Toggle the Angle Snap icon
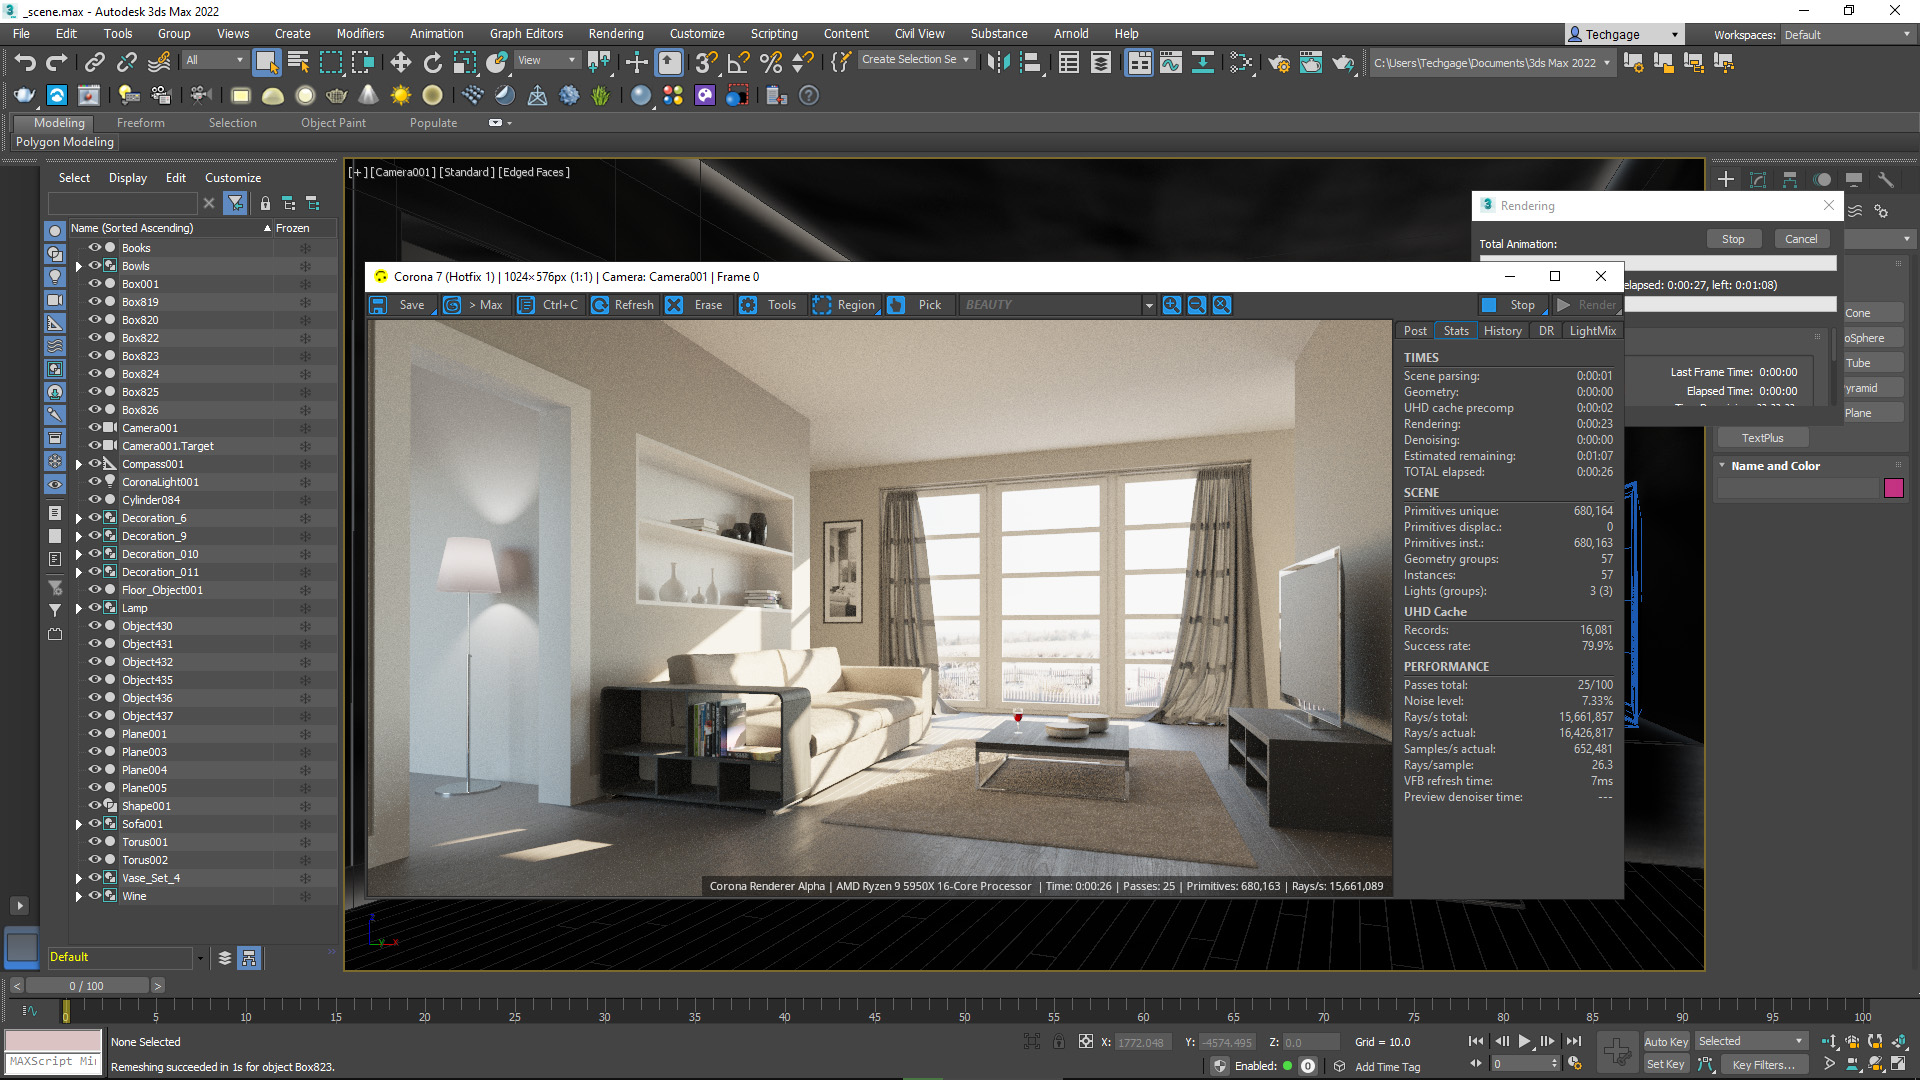Viewport: 1920px width, 1080px height. click(x=738, y=63)
